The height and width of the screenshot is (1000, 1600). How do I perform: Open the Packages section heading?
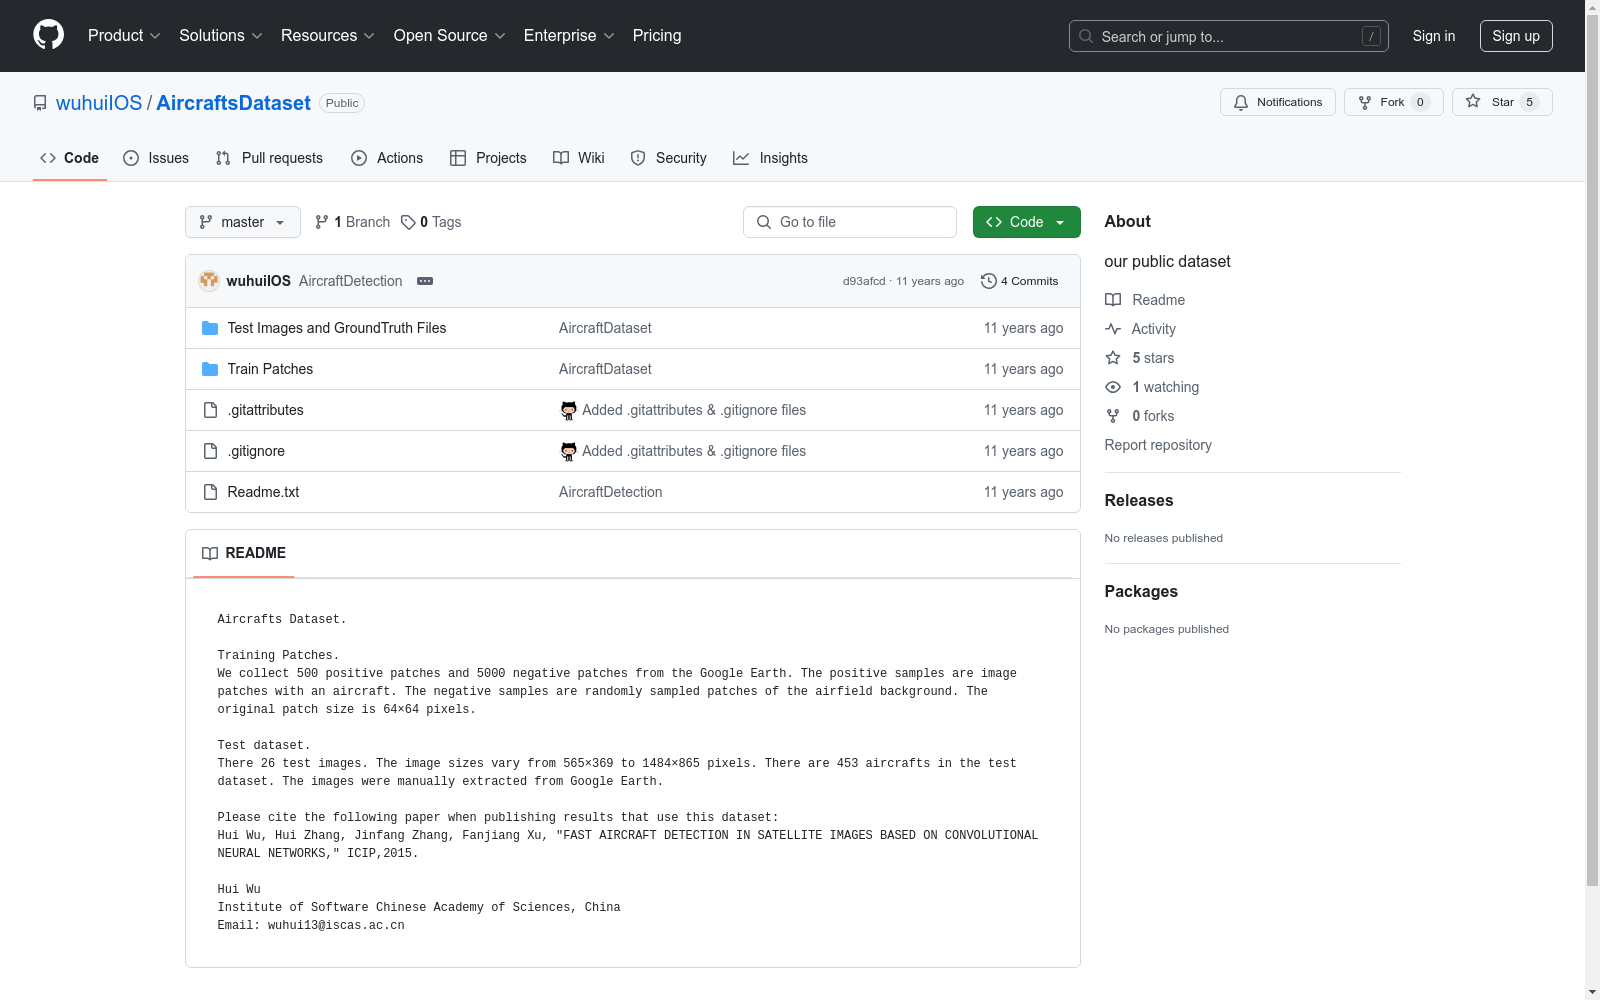click(1141, 591)
